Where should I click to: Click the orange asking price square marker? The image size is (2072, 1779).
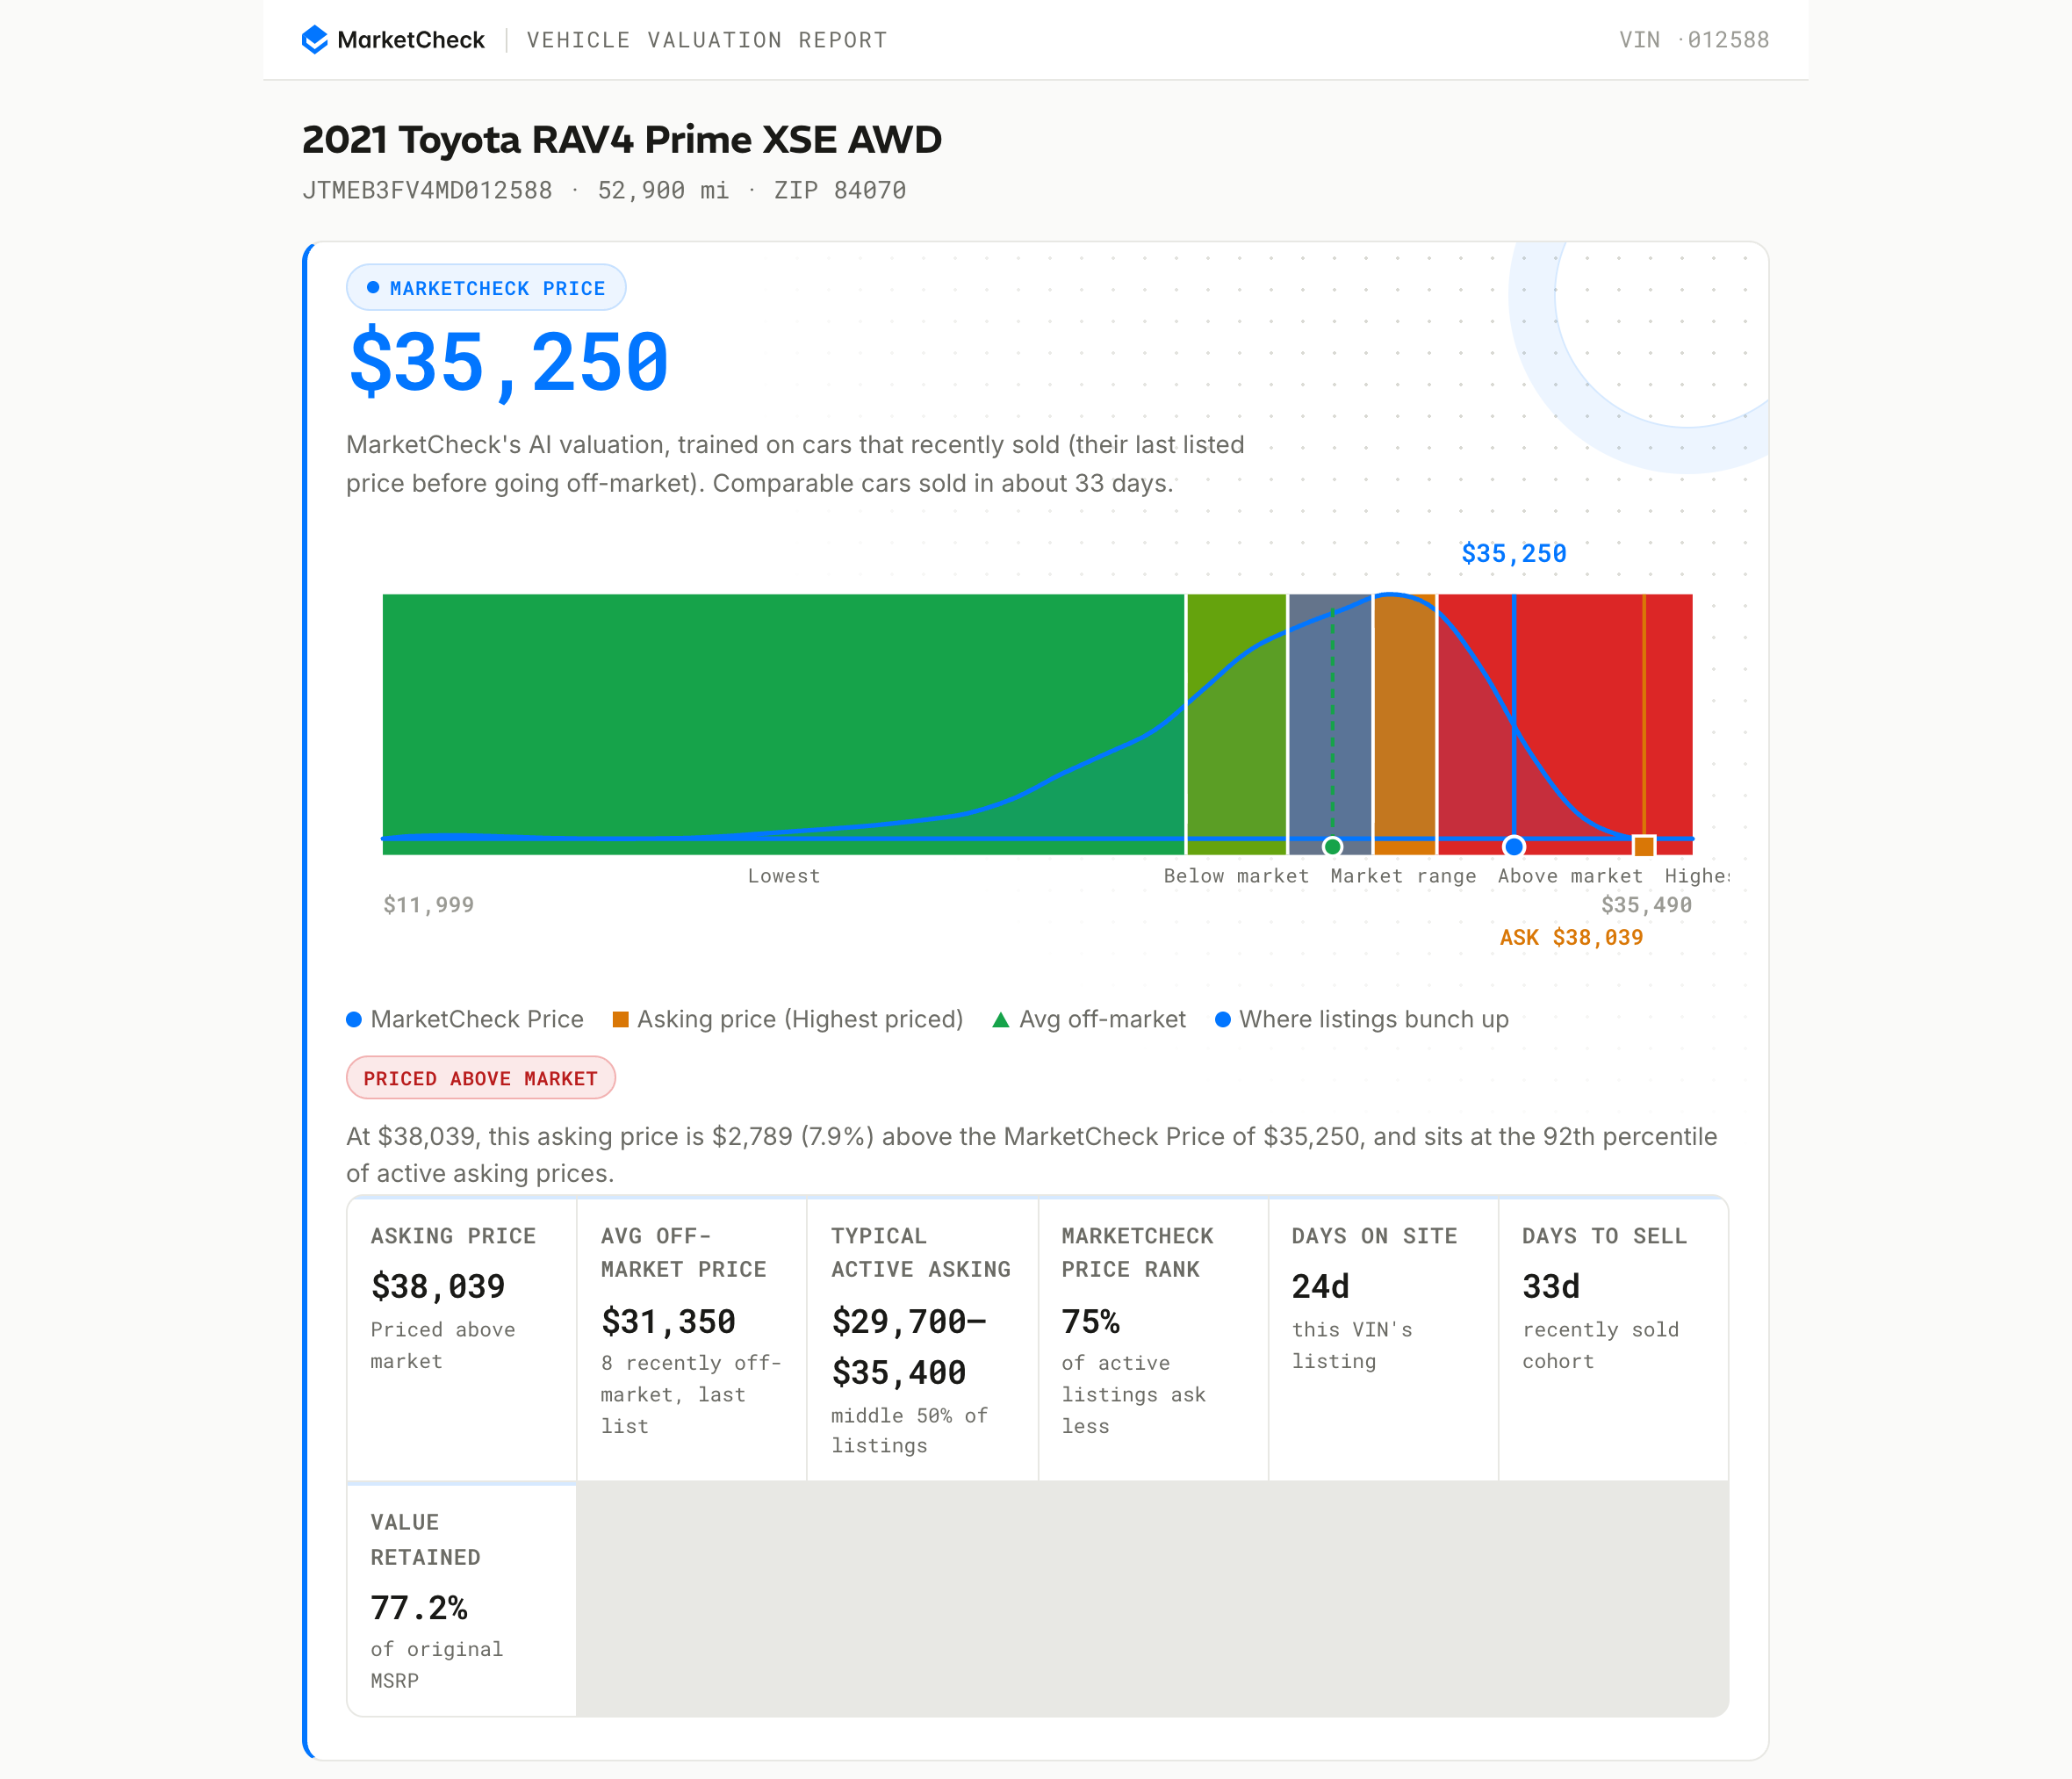pyautogui.click(x=1644, y=846)
